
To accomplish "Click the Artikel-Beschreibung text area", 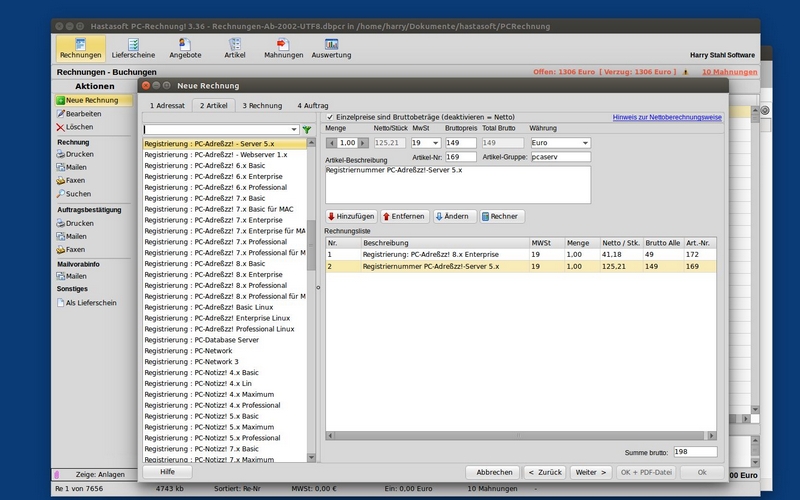I will [x=458, y=185].
